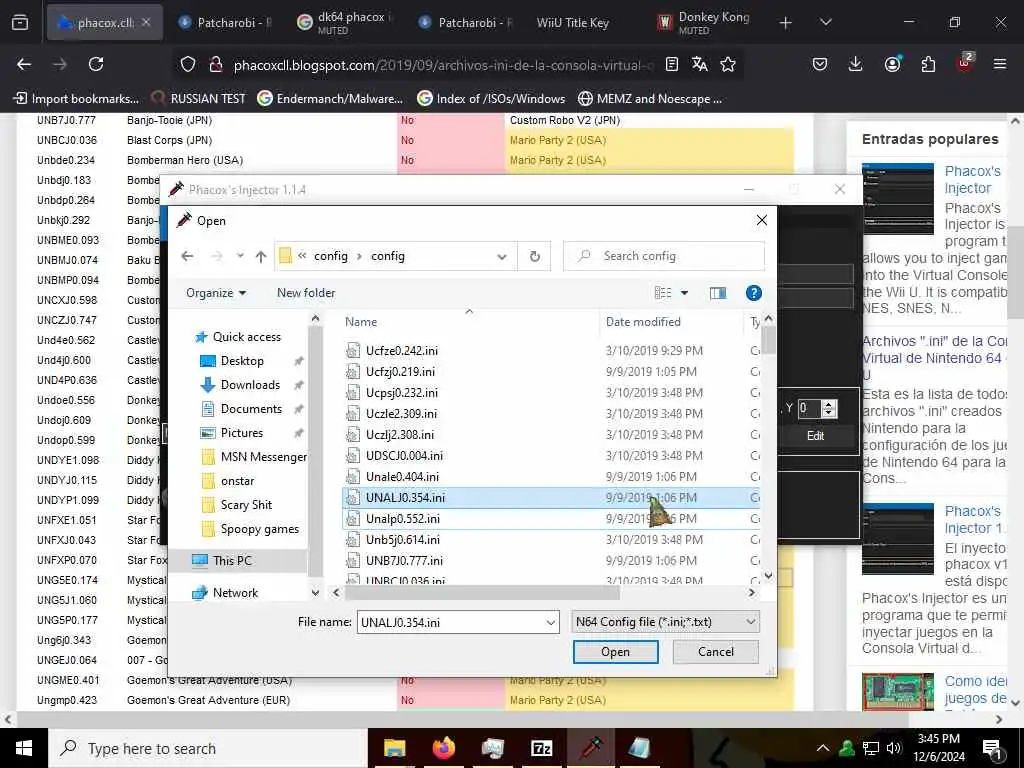Open Firefox application menu

(1000, 64)
